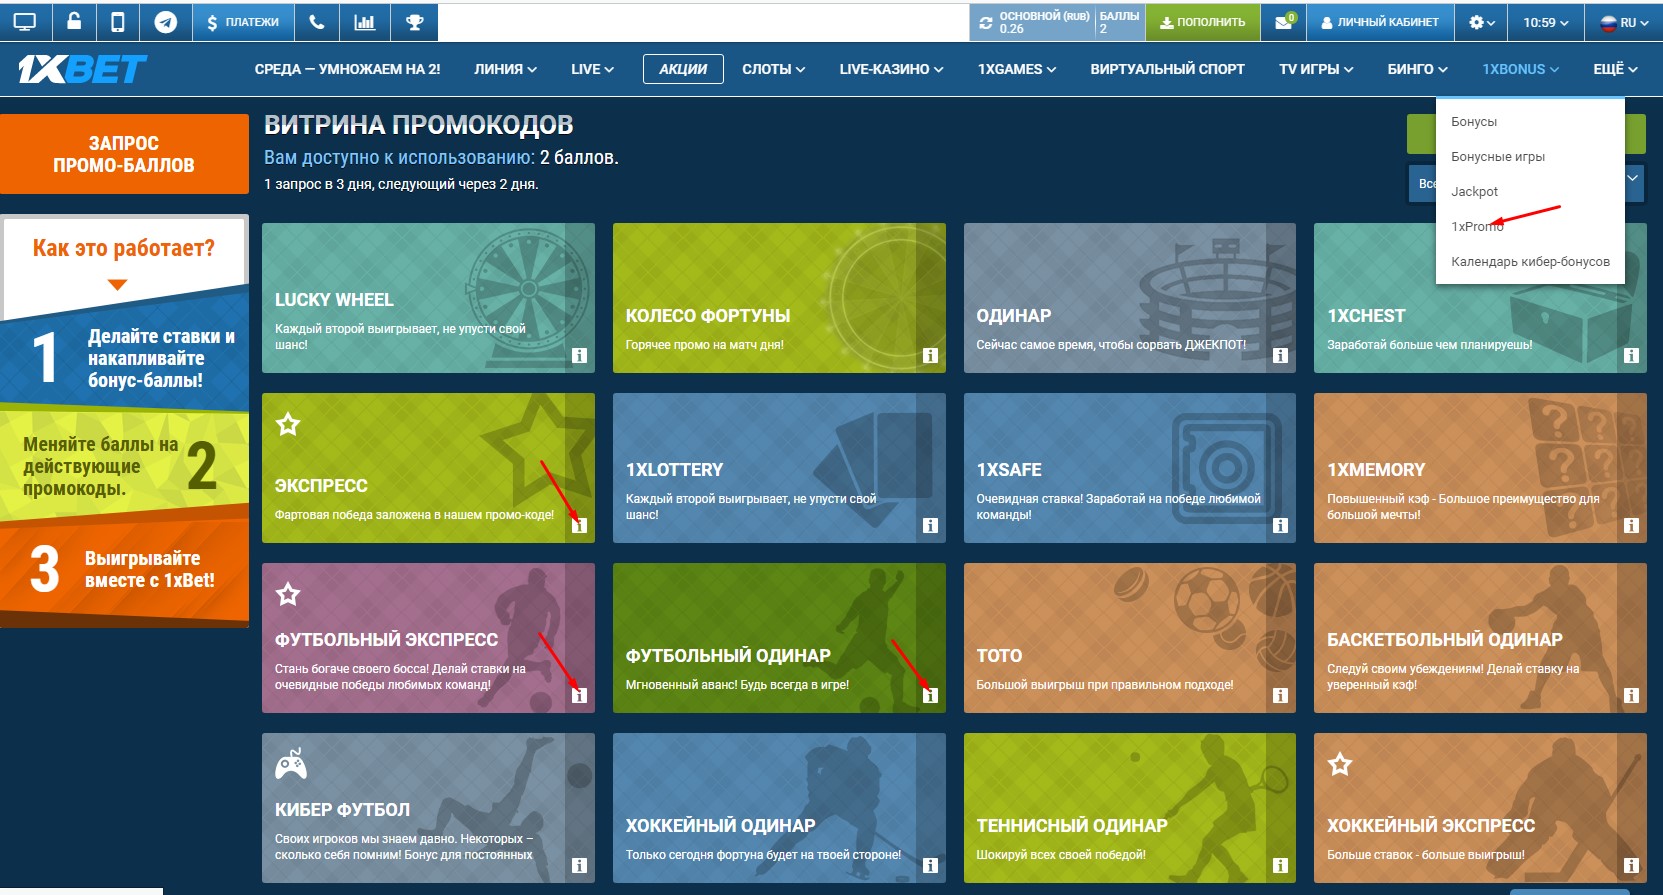
Task: Click the ПОПОЛНИТЬ deposit button
Action: (1202, 21)
